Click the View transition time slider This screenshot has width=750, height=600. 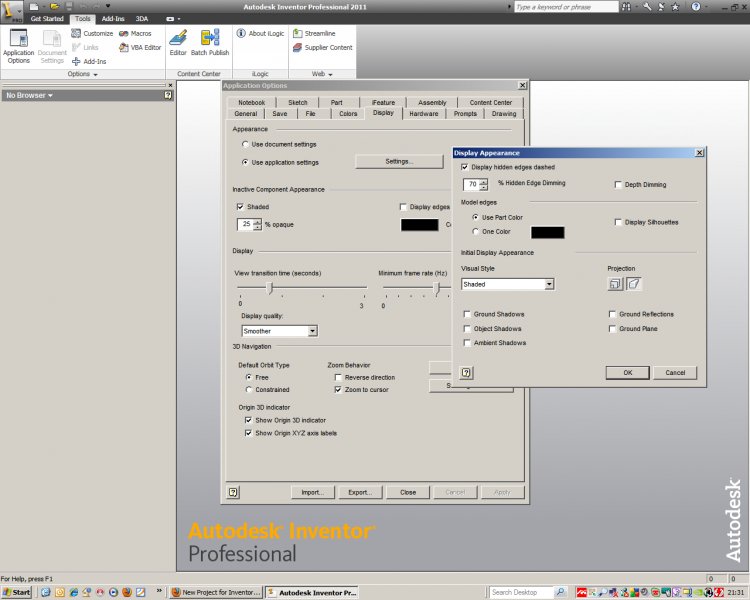tap(269, 288)
